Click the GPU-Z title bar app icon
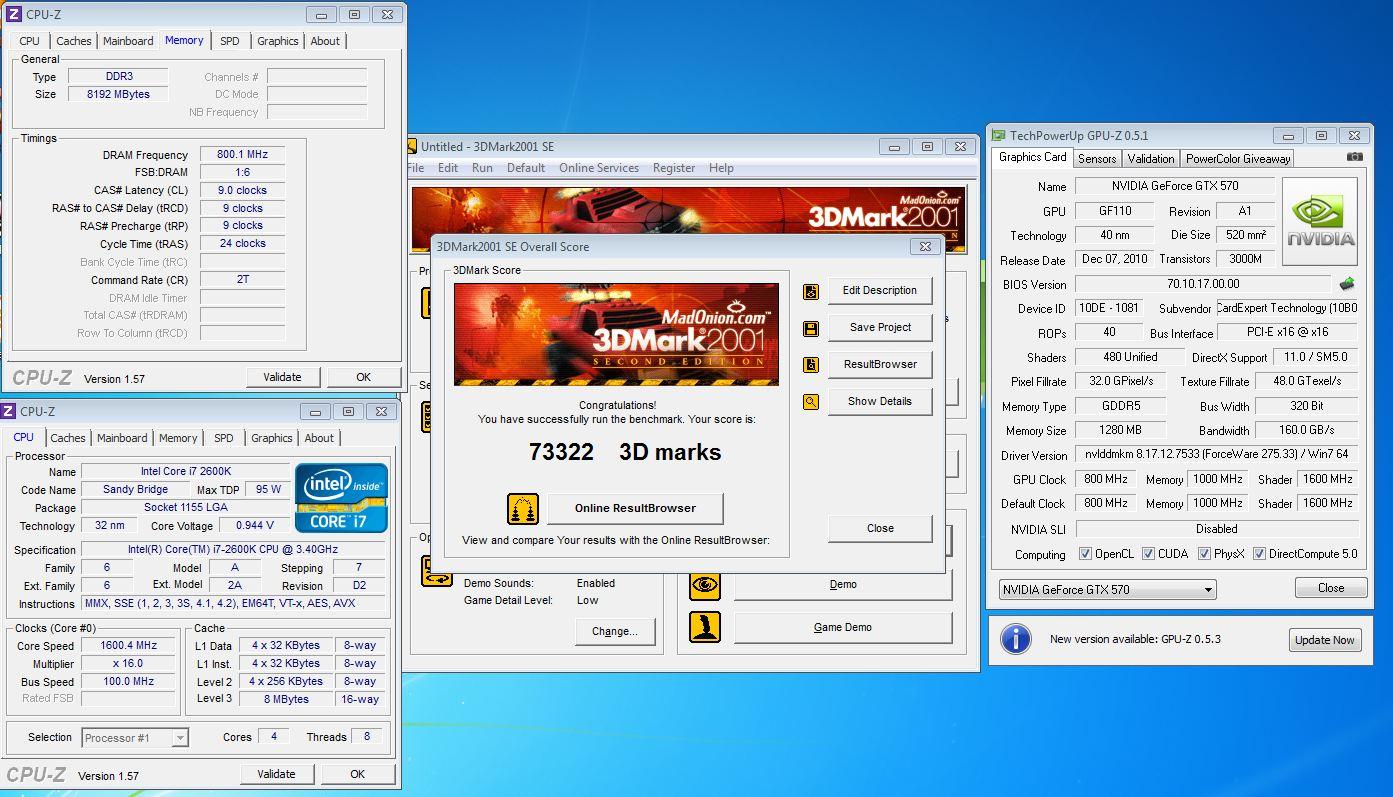This screenshot has width=1393, height=797. (x=998, y=136)
